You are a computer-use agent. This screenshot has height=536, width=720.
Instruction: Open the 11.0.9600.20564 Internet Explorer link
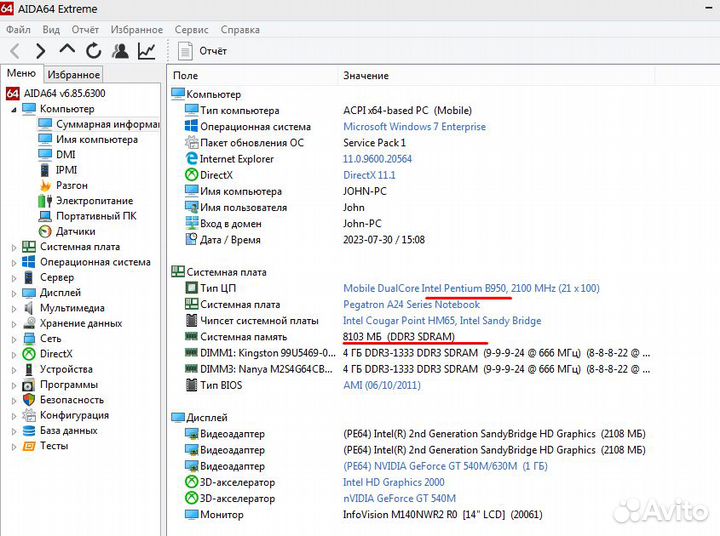pyautogui.click(x=377, y=159)
